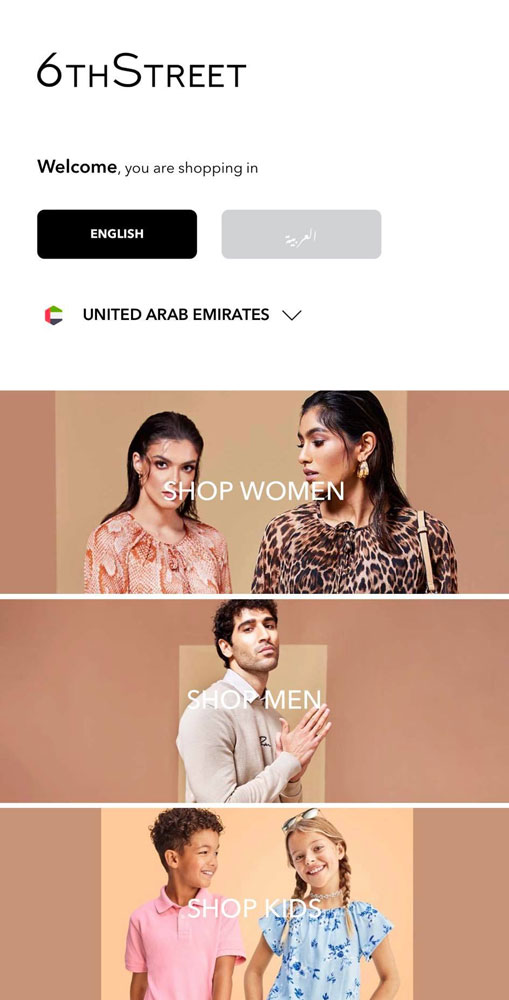Expand the country chevron arrow

pos(291,315)
